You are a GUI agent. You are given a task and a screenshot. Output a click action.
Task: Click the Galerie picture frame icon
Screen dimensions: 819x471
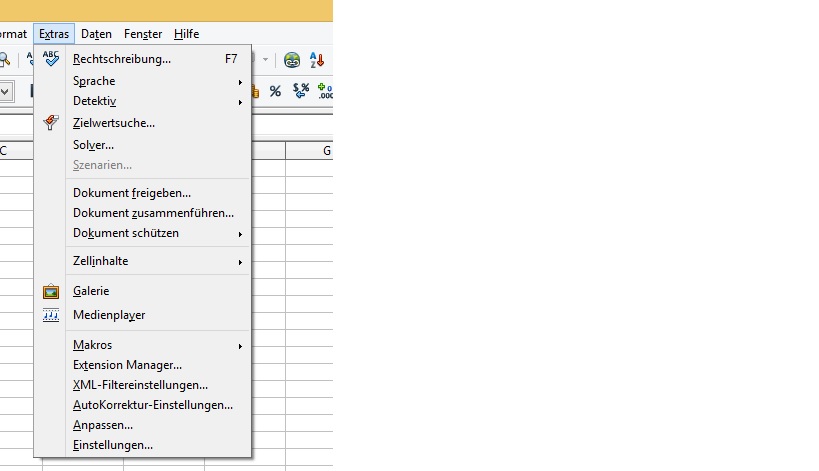pos(51,291)
